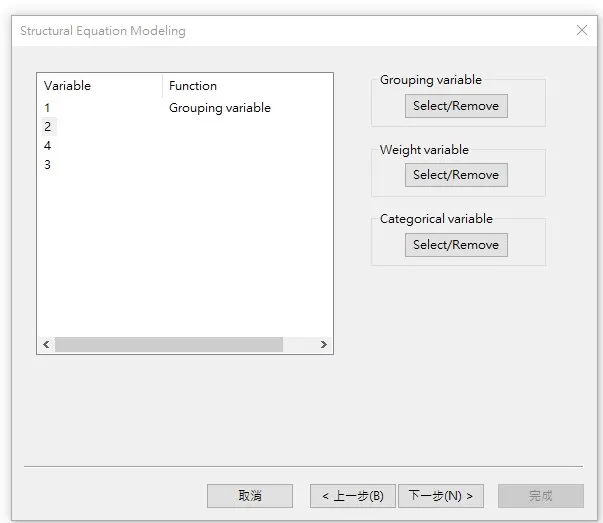Click Select/Remove under Grouping variable
The image size is (603, 523).
point(456,106)
